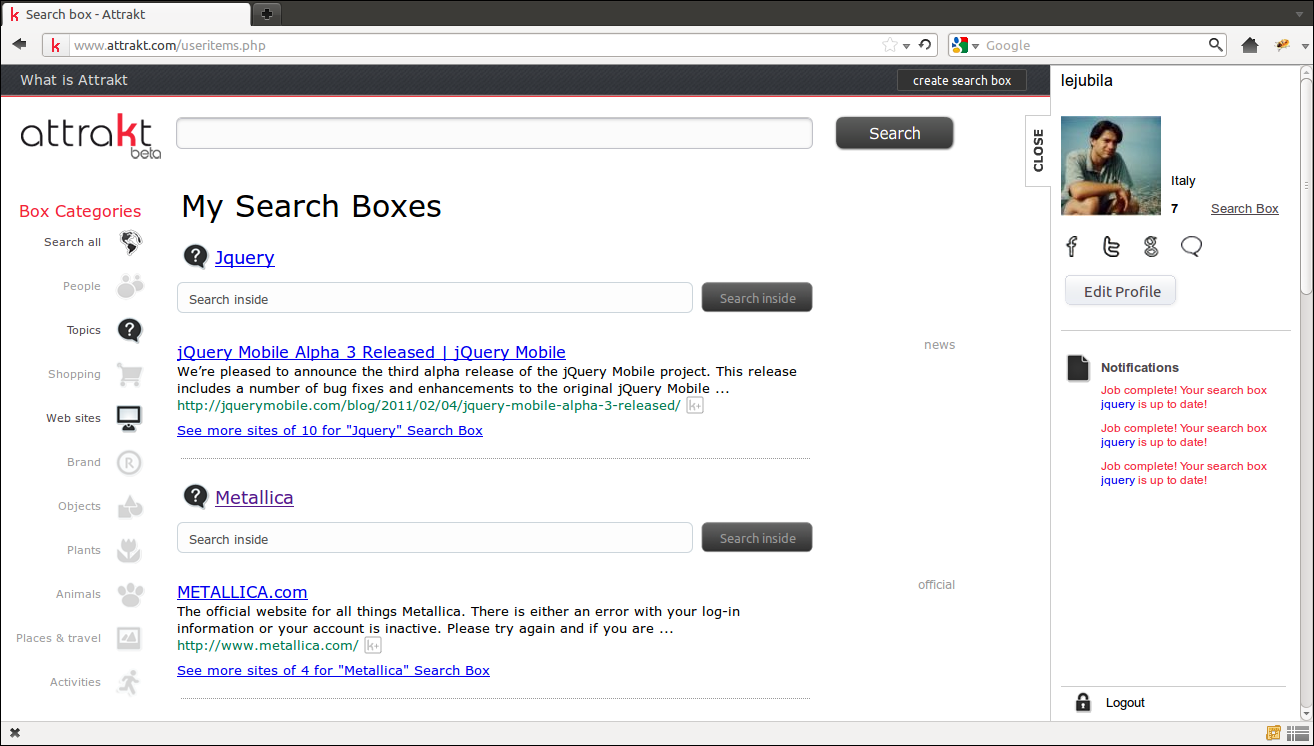
Task: Open the Objects shapes icon
Action: click(x=130, y=506)
